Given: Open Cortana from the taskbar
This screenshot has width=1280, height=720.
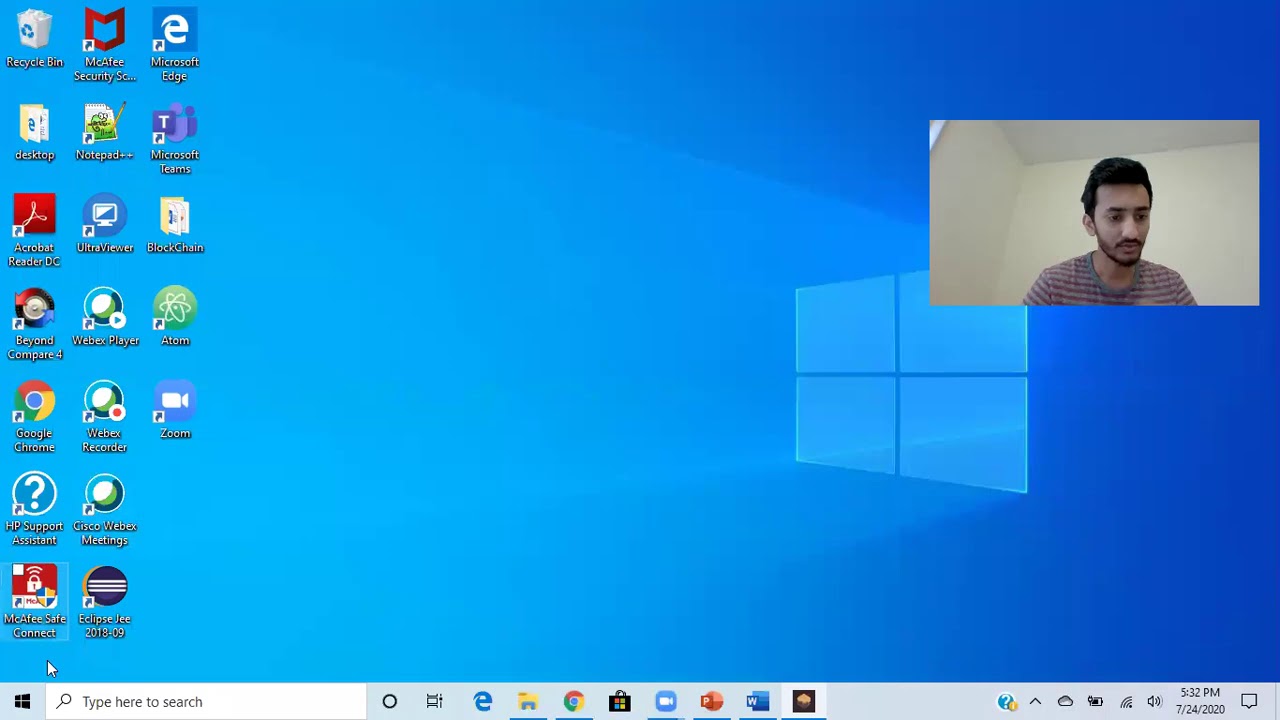Looking at the screenshot, I should pos(390,702).
